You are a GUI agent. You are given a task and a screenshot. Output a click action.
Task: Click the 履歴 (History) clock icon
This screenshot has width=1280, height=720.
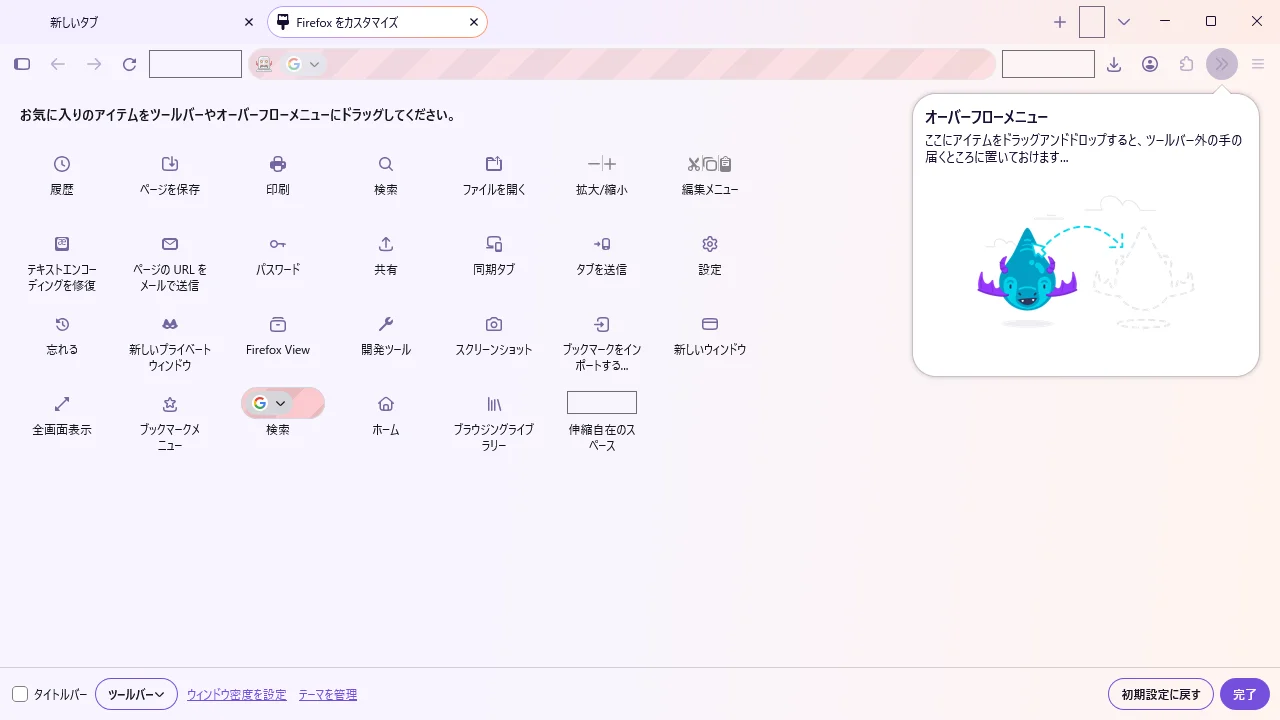(x=62, y=164)
